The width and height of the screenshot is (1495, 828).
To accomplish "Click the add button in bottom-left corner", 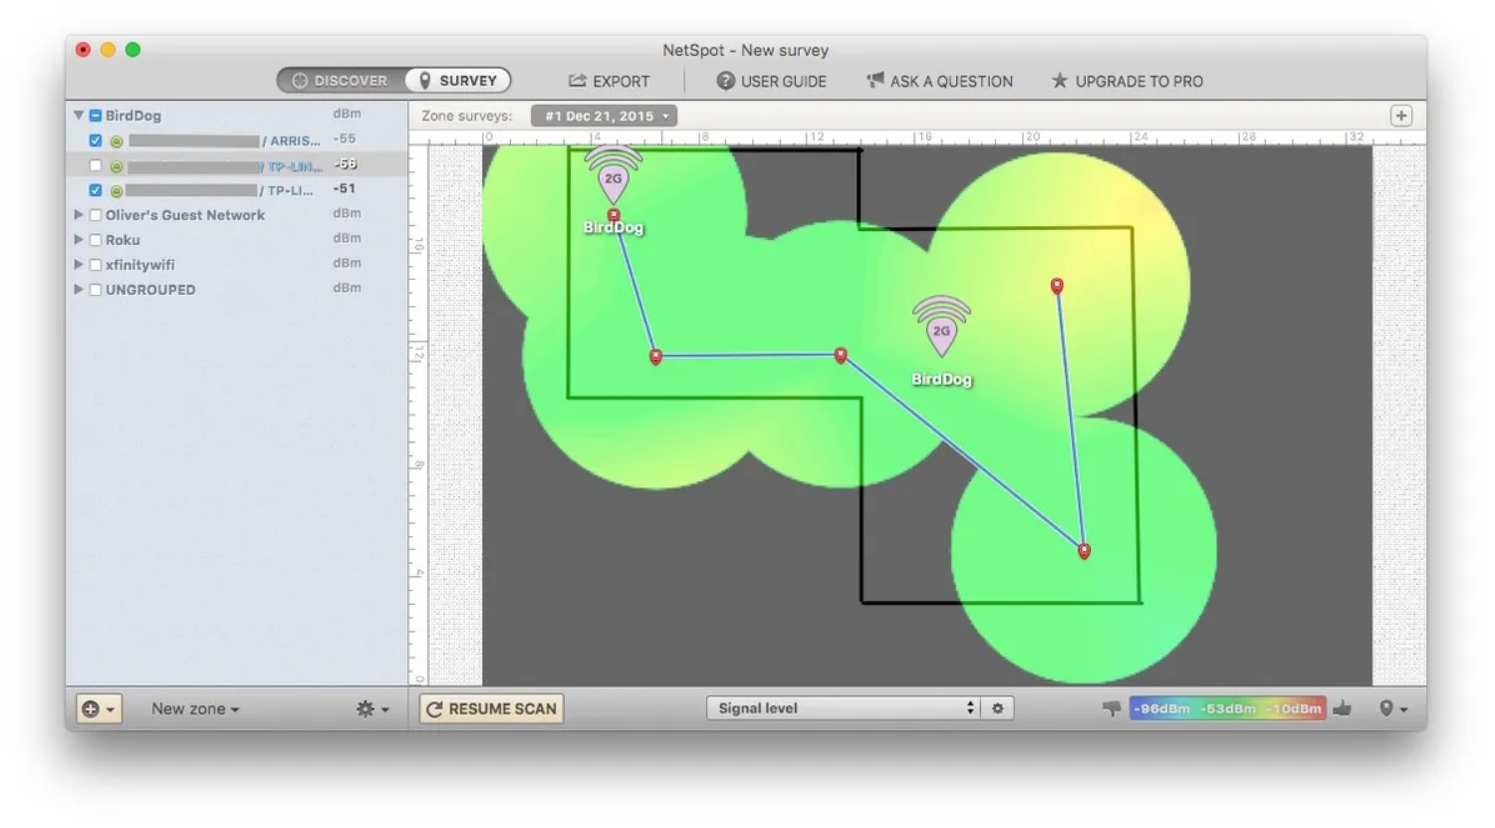I will click(x=98, y=708).
